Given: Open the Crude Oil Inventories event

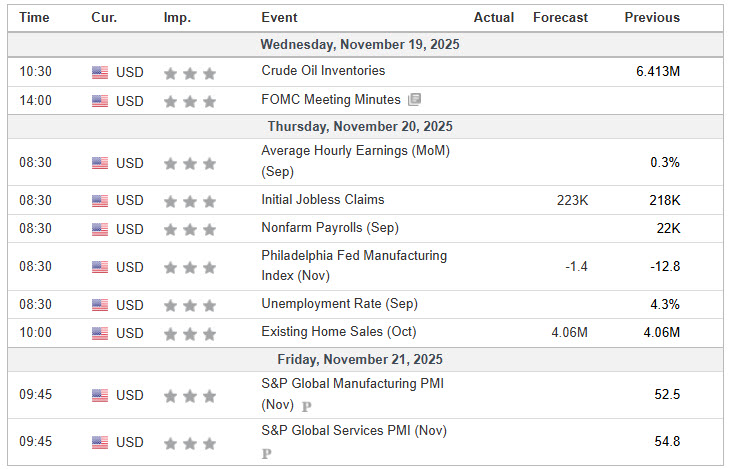Looking at the screenshot, I should click(323, 71).
